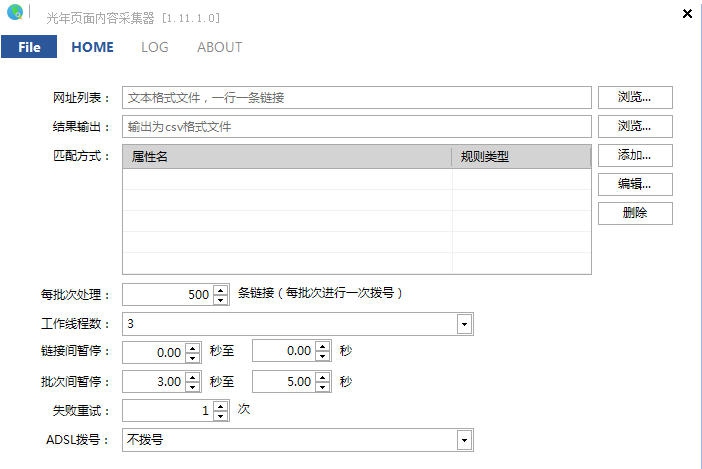Click the 失败重试 field showing 1
The width and height of the screenshot is (702, 469).
point(168,410)
